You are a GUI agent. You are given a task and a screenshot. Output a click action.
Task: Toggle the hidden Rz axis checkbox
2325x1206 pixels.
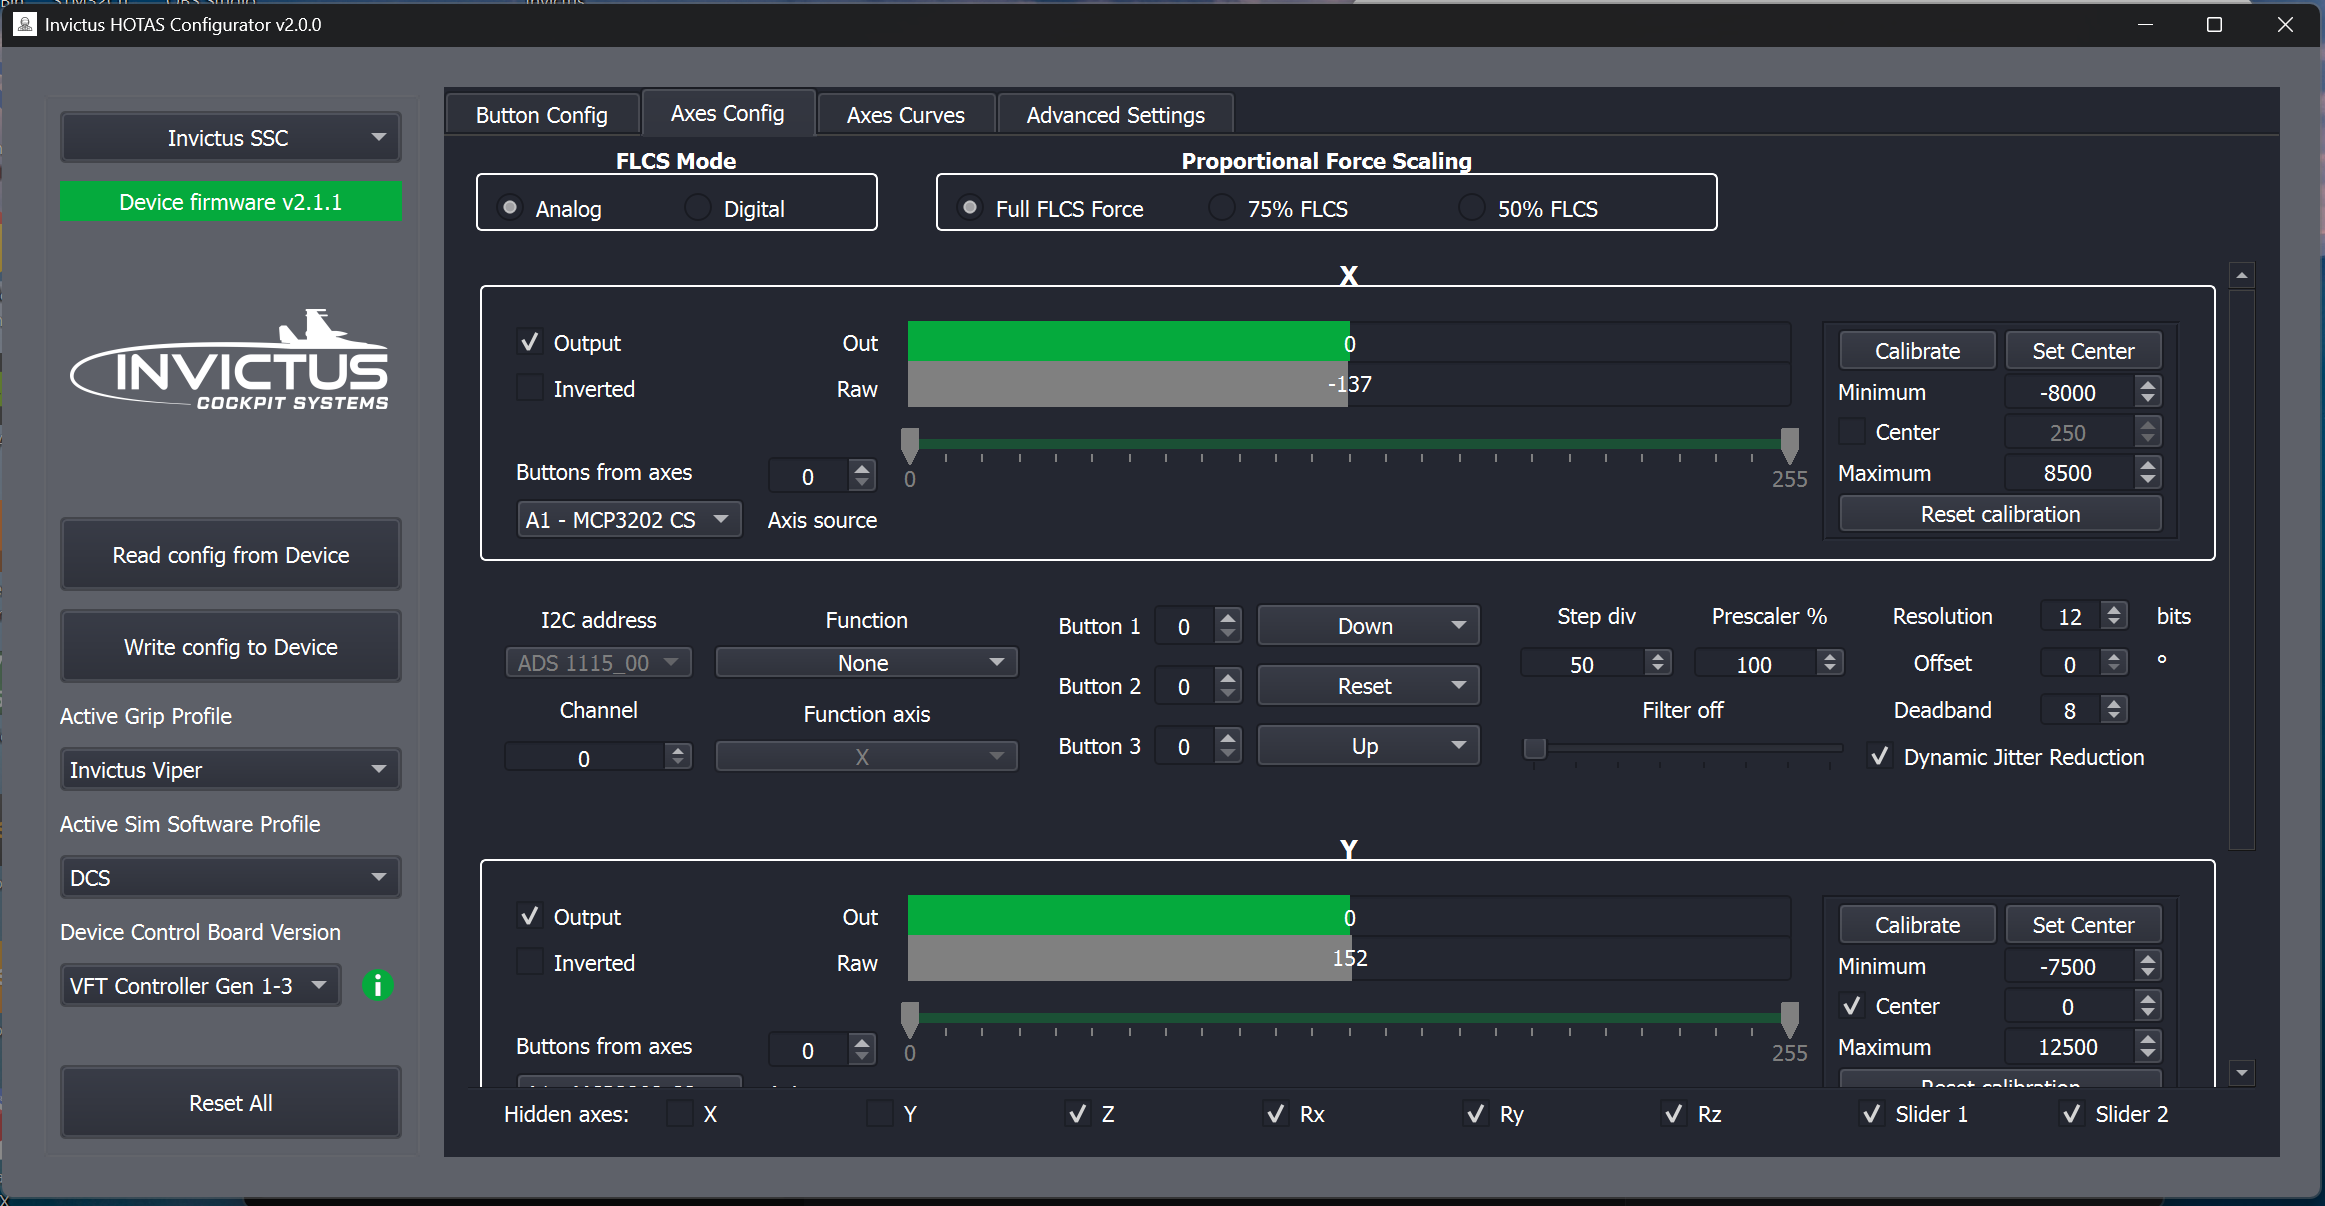pos(1674,1114)
